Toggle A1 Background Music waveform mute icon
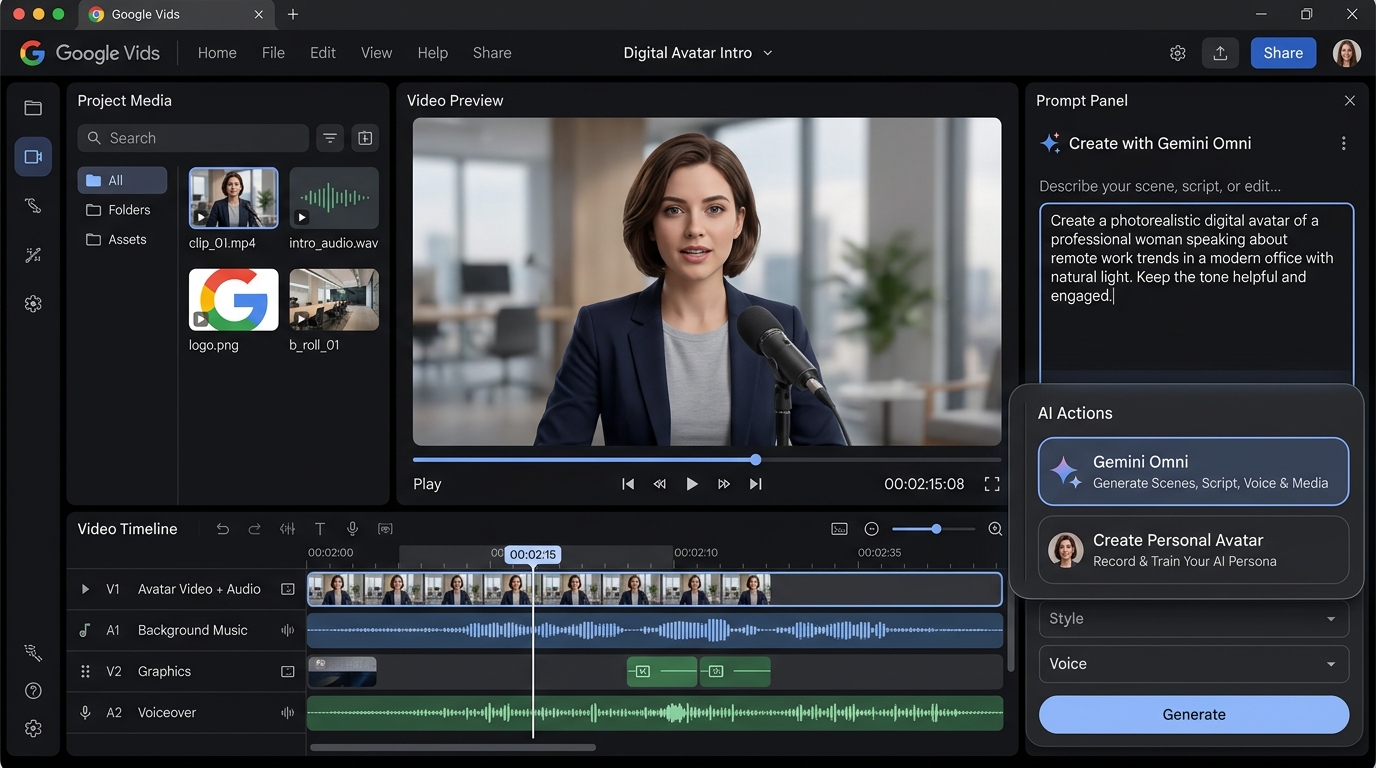Viewport: 1376px width, 768px height. pos(288,630)
